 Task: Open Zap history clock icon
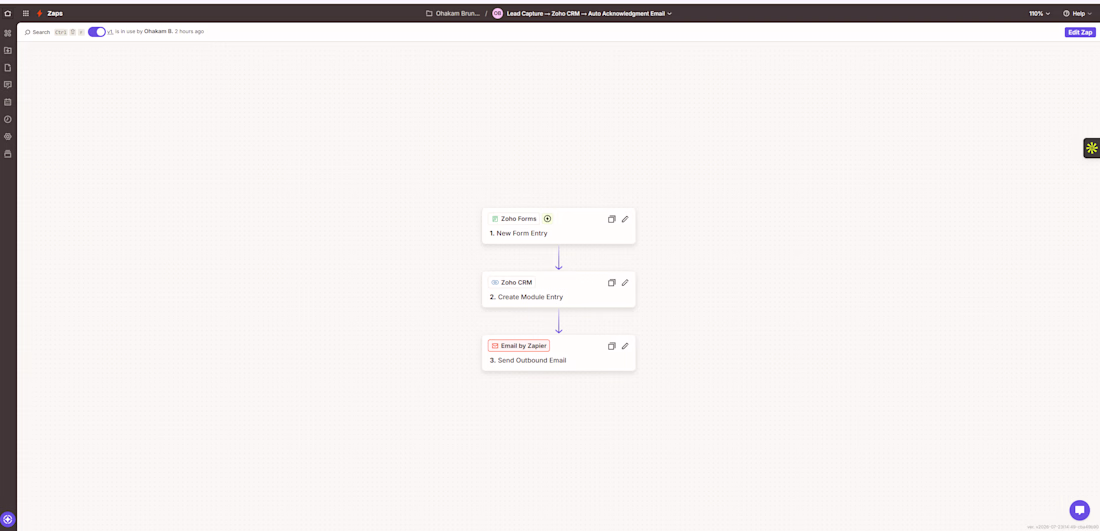(8, 119)
